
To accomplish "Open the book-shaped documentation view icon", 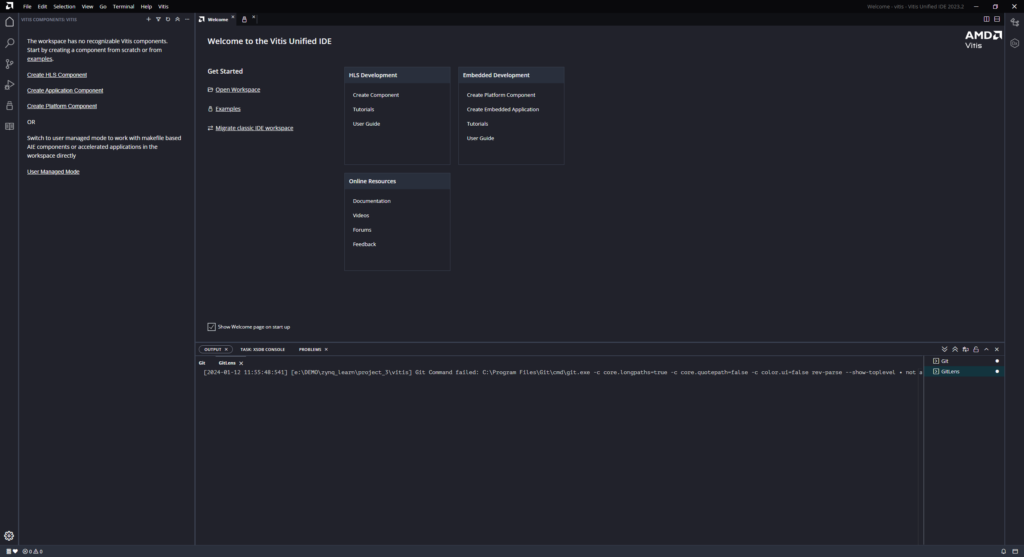I will [9, 127].
